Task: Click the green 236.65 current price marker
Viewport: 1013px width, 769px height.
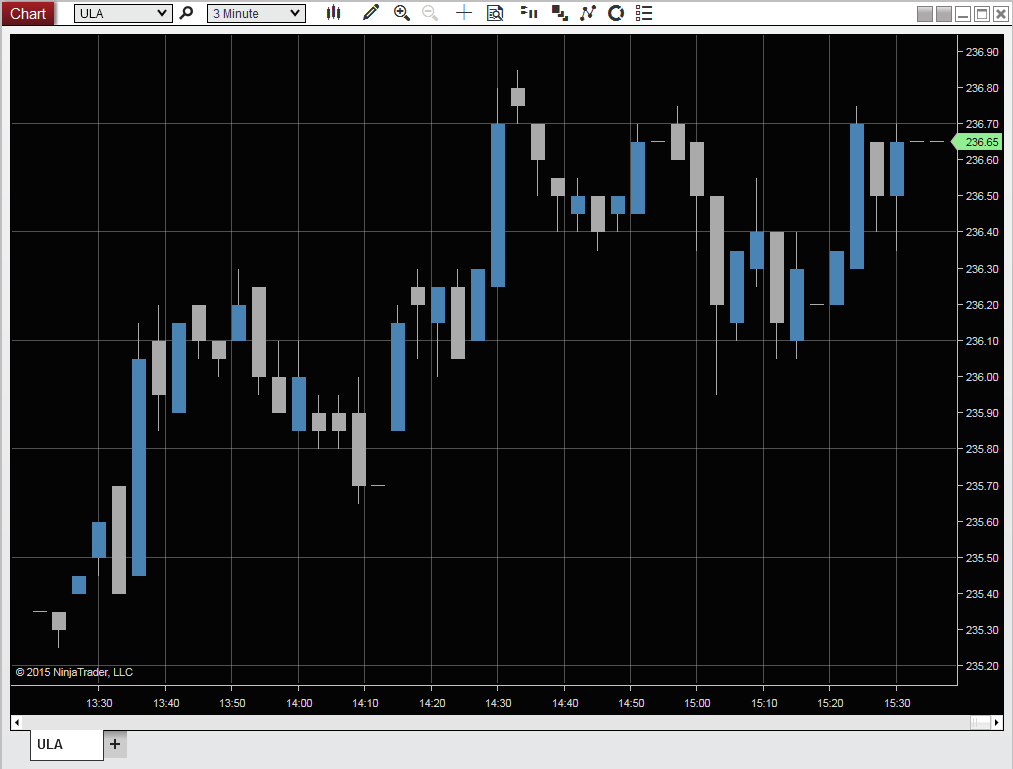Action: pyautogui.click(x=977, y=142)
